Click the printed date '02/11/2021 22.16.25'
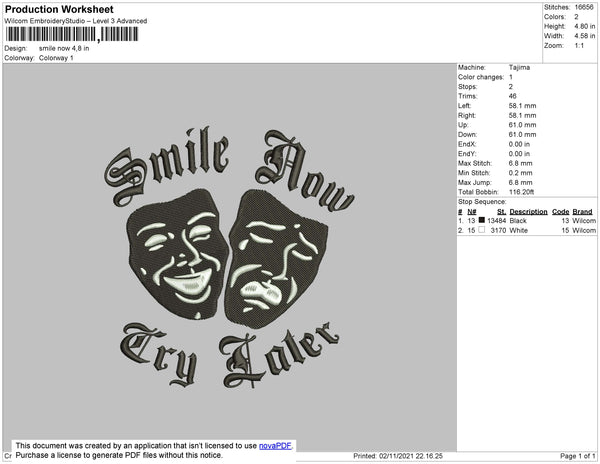 click(411, 456)
